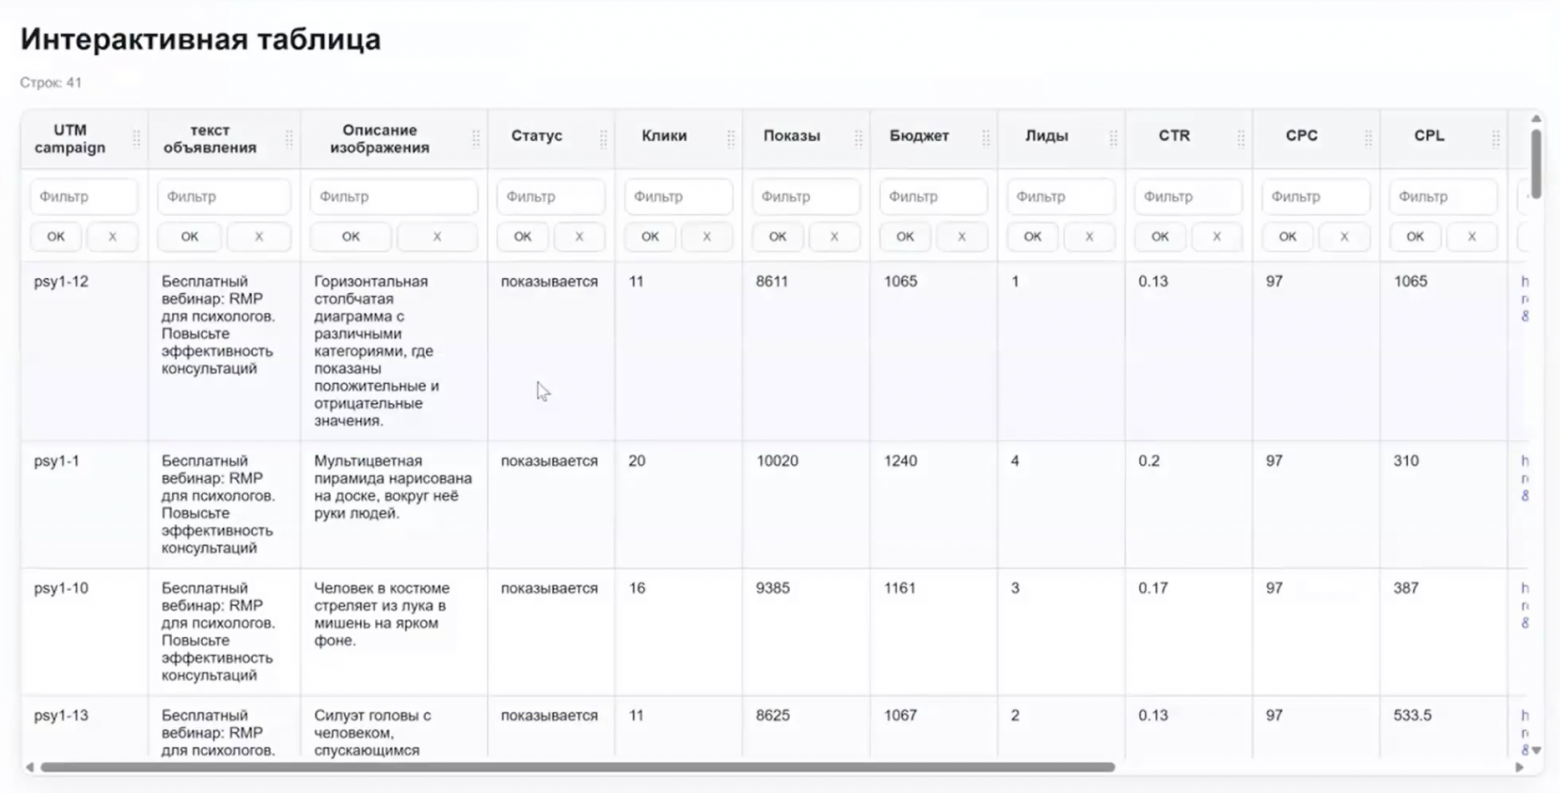Focus the текст объявления filter field
Screen dimensions: 1560x793
(x=224, y=197)
